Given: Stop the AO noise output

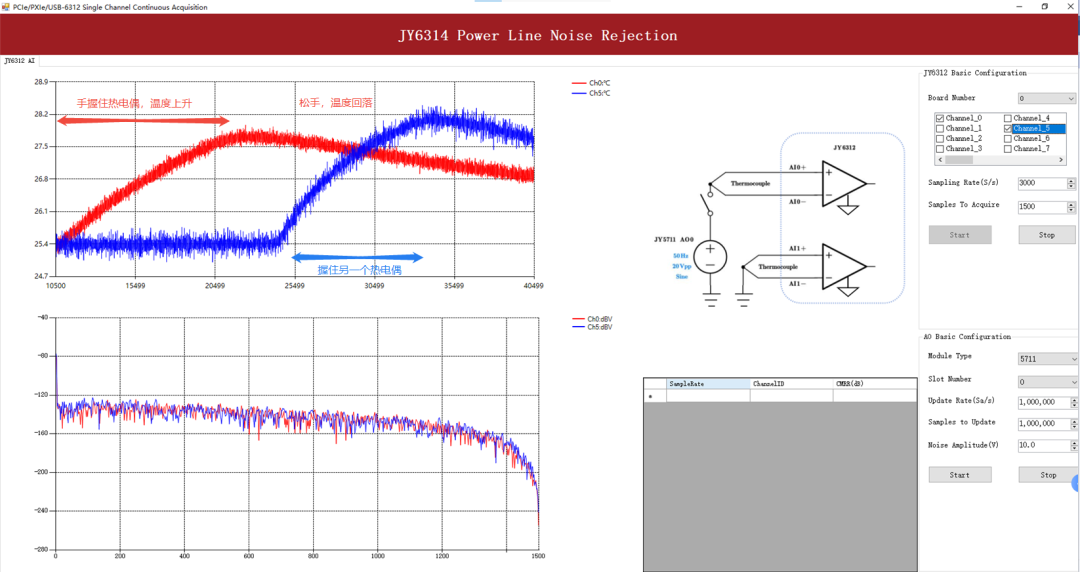Looking at the screenshot, I should 1048,475.
